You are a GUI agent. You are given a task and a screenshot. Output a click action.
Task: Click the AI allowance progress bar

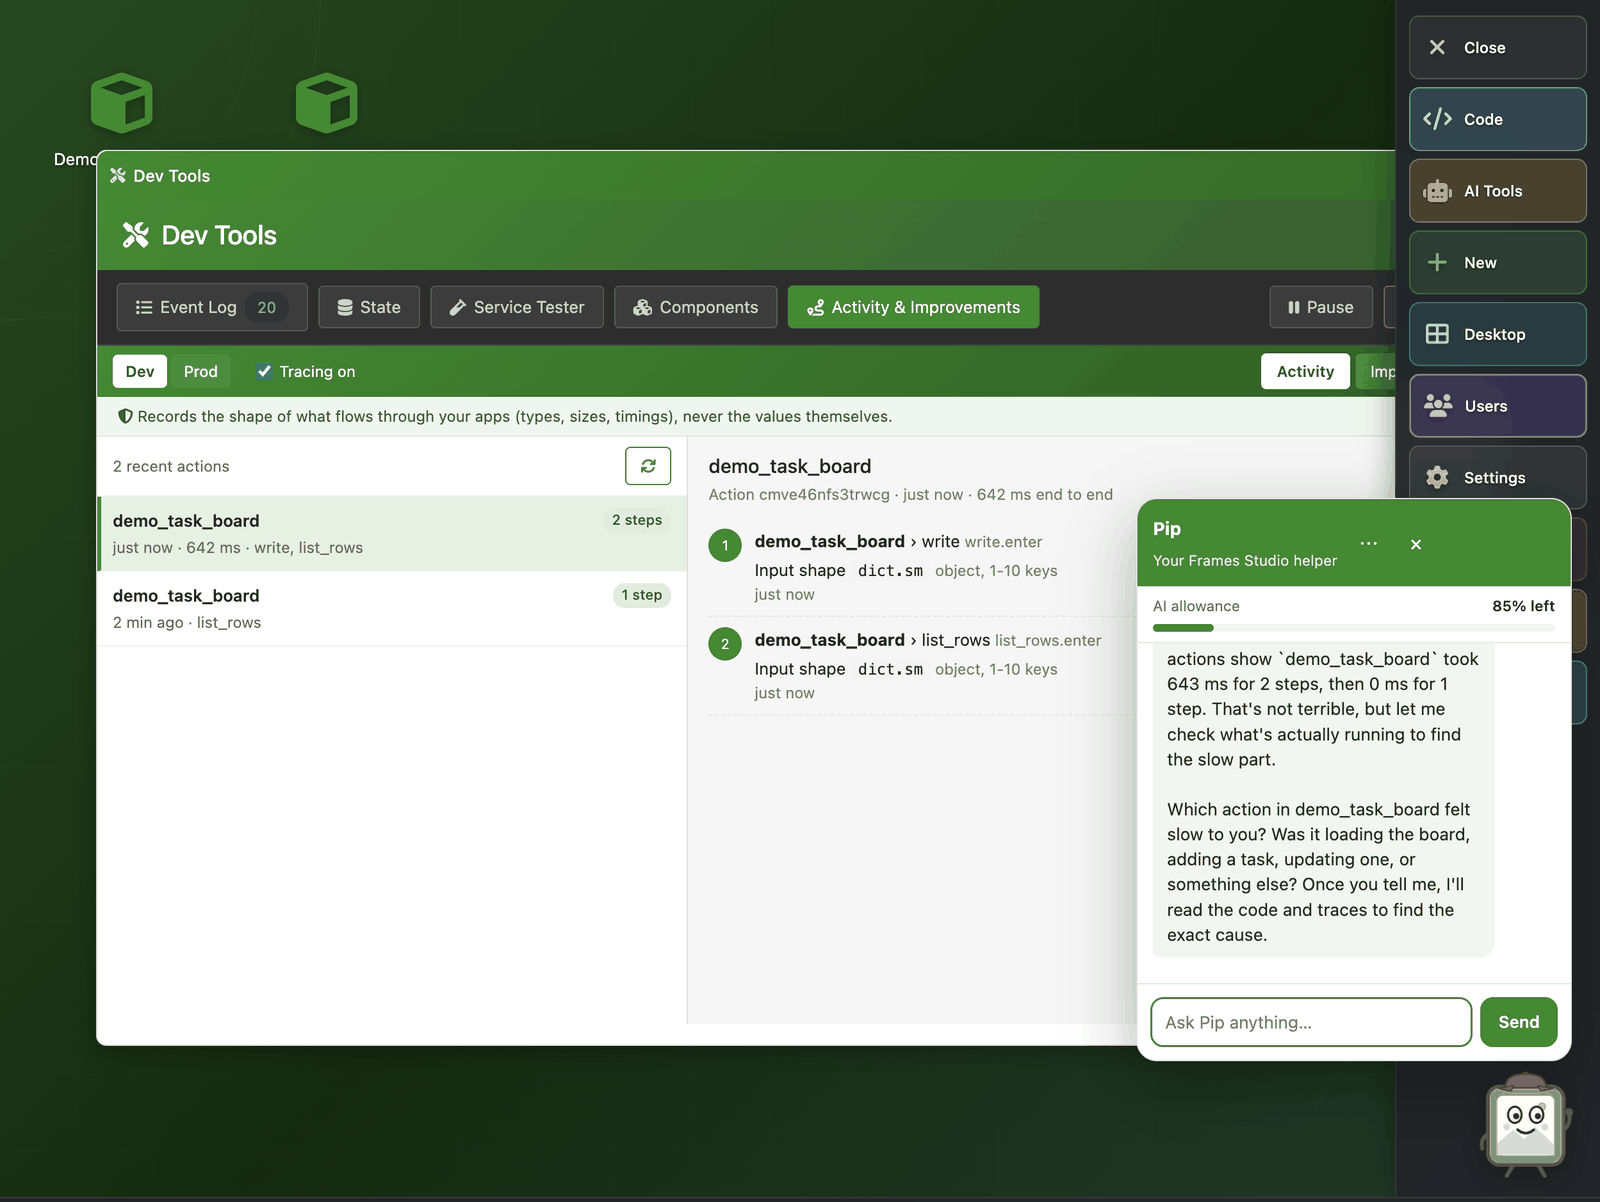1354,628
